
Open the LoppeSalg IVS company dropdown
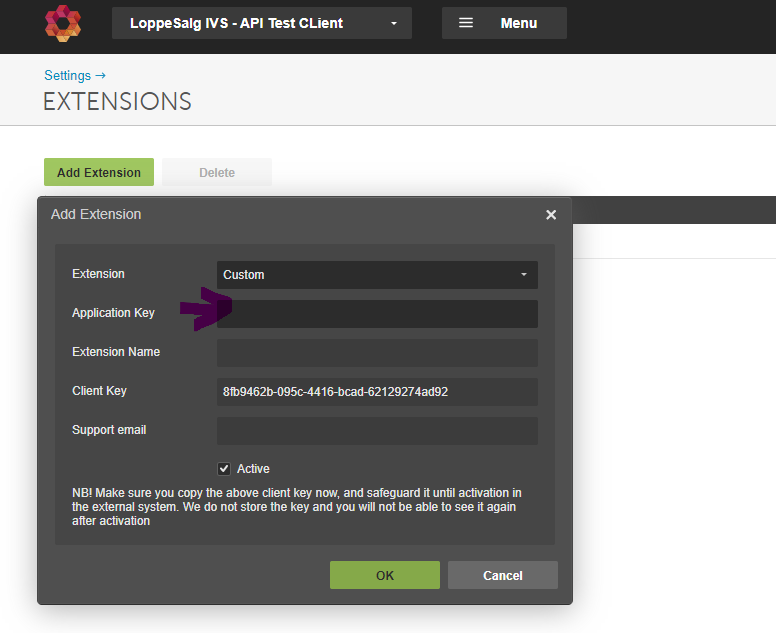262,23
